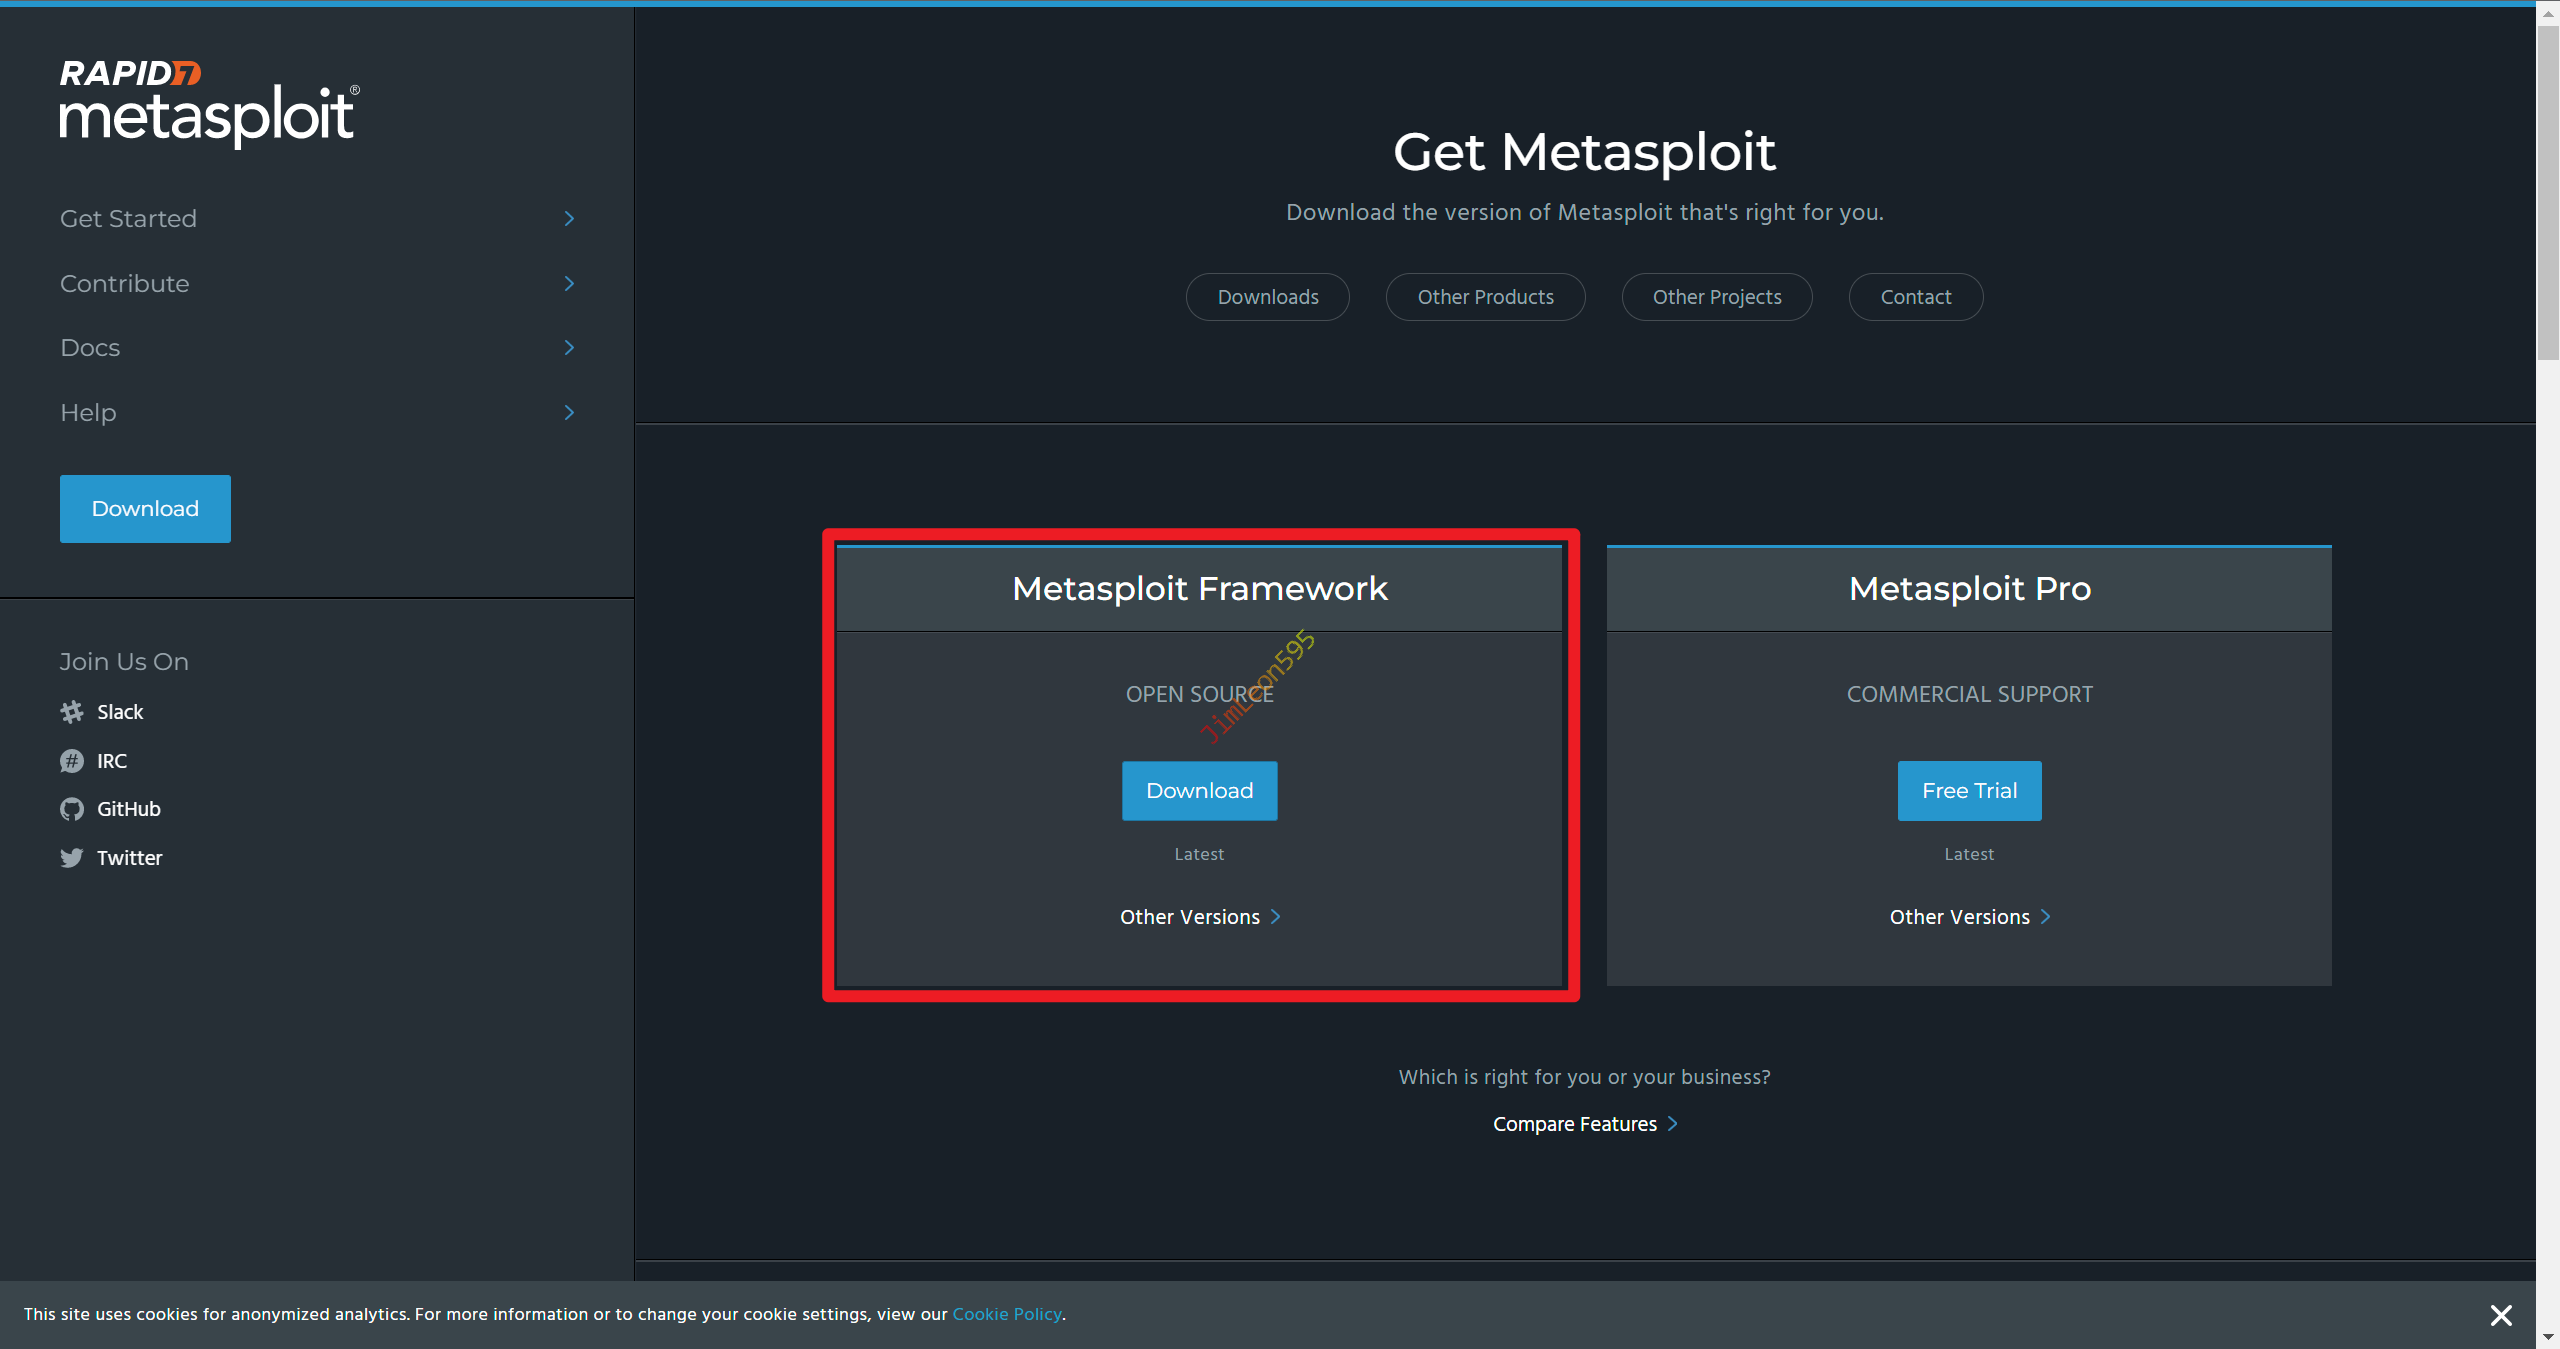The width and height of the screenshot is (2560, 1349).
Task: Open the Downloads pill tab
Action: pyautogui.click(x=1267, y=297)
